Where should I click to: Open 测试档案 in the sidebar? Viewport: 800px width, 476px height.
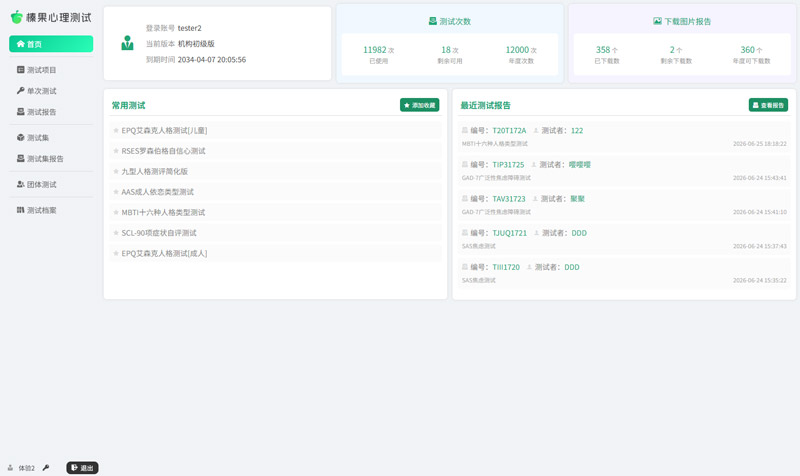pos(51,210)
